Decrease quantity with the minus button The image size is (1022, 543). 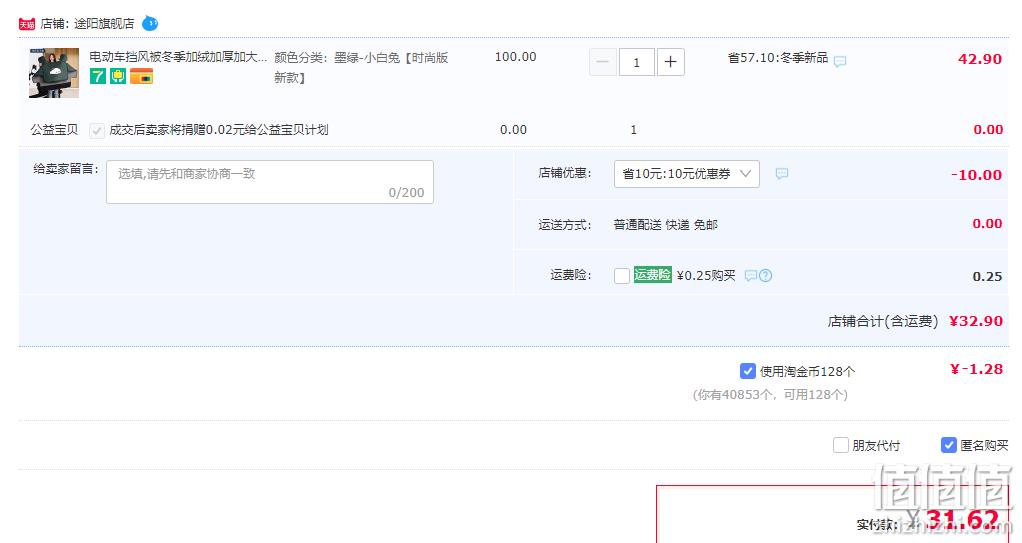tap(603, 63)
